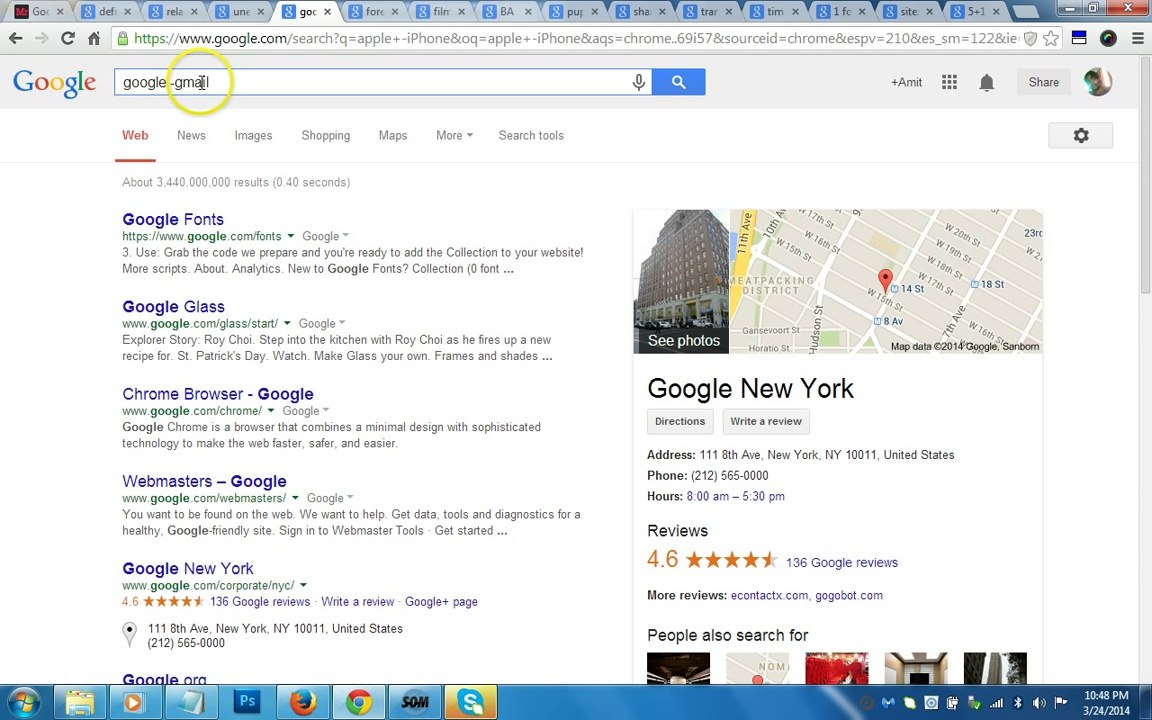Click the Write a review button
Image resolution: width=1152 pixels, height=720 pixels.
[766, 422]
